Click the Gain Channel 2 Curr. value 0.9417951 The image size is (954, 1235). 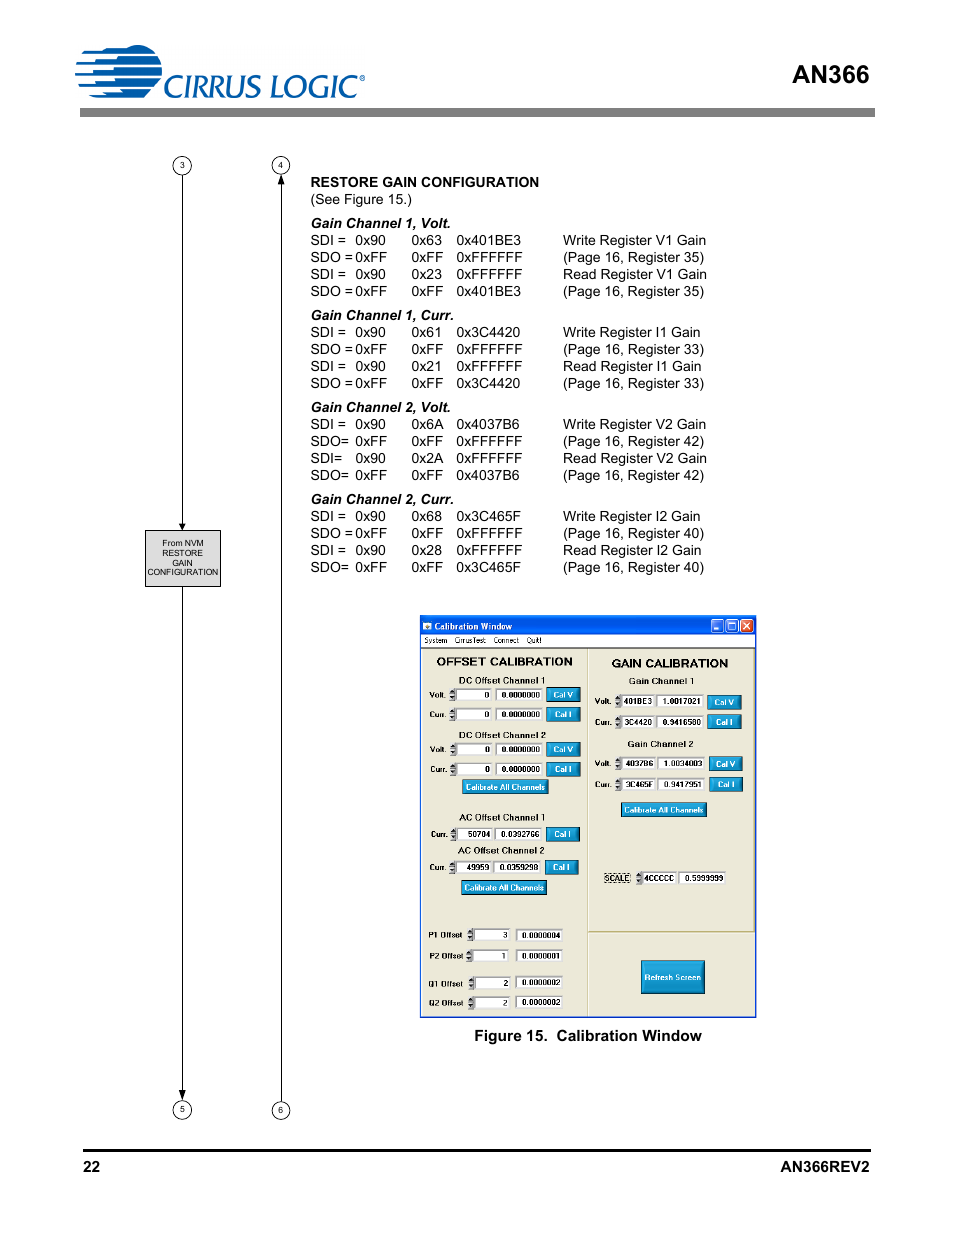[x=682, y=784]
